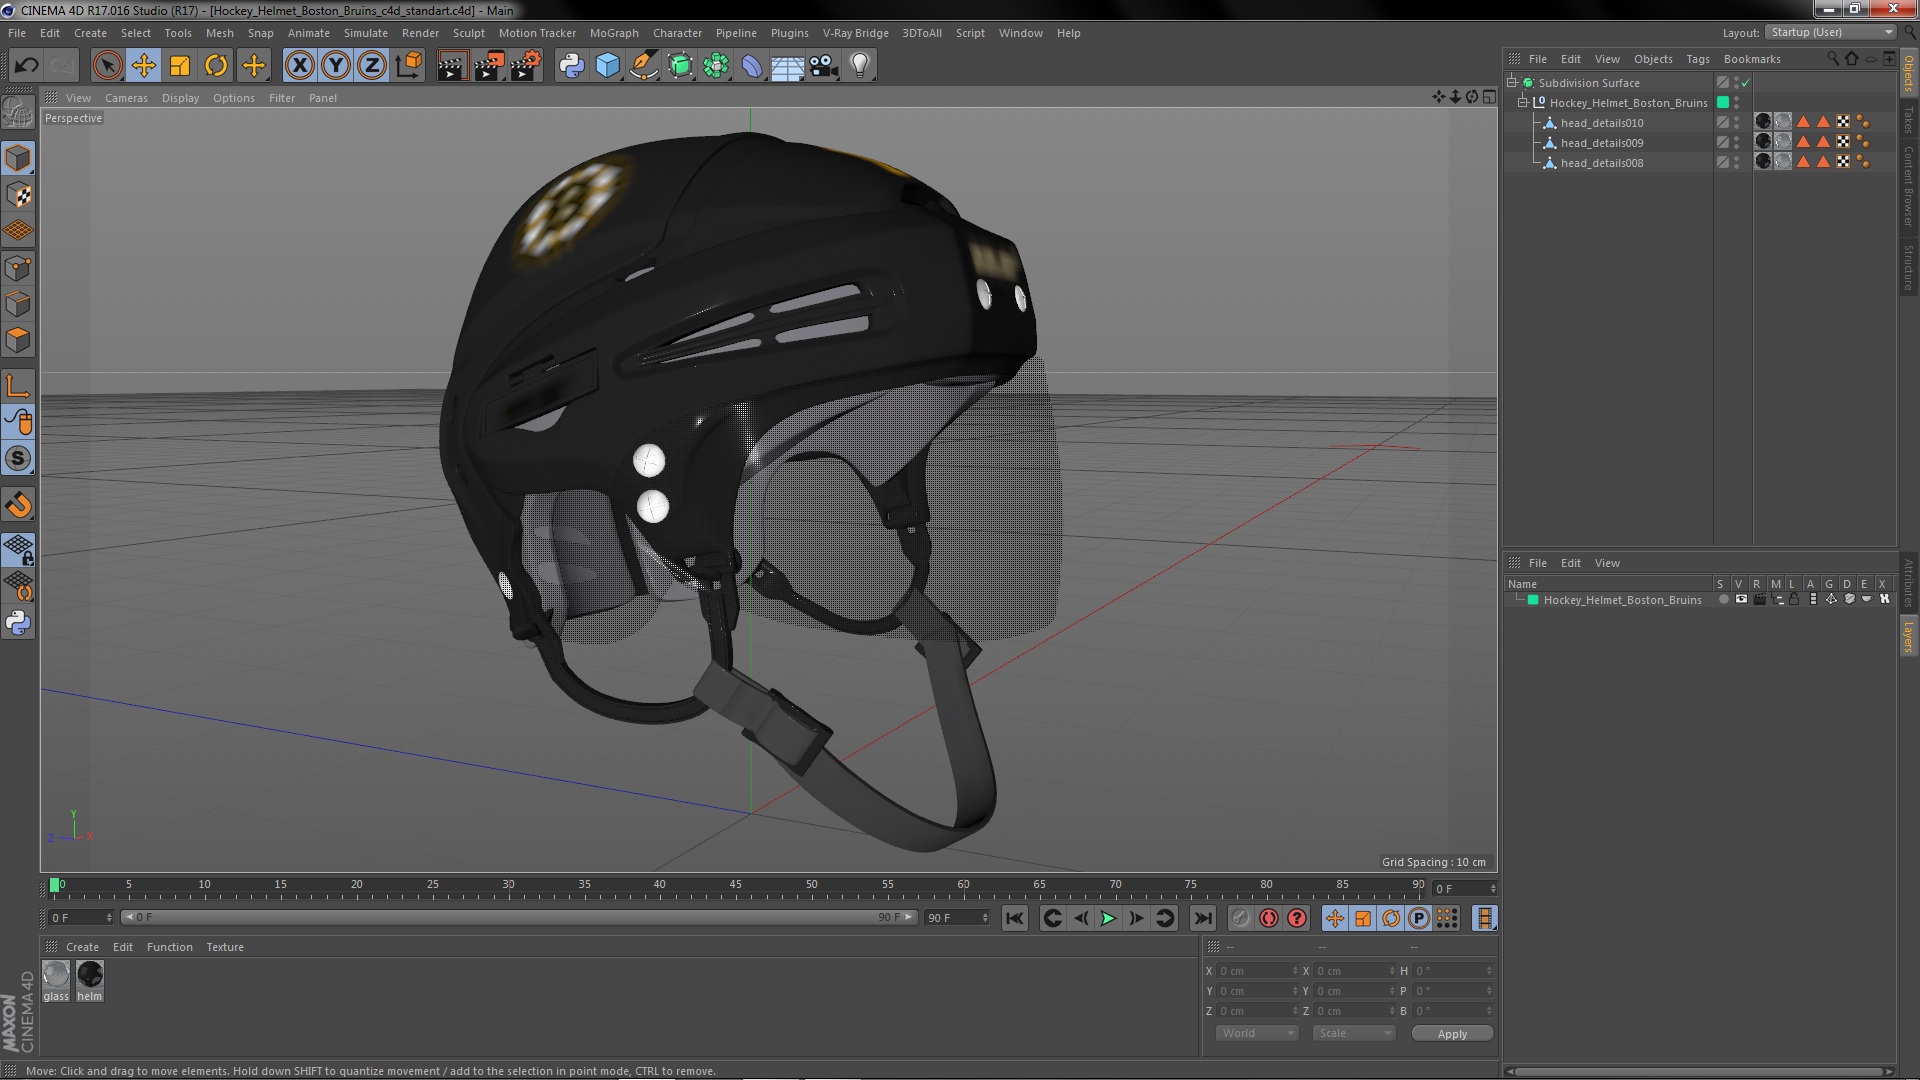Viewport: 1920px width, 1080px height.
Task: Open the MoGraph array green icon
Action: [716, 66]
